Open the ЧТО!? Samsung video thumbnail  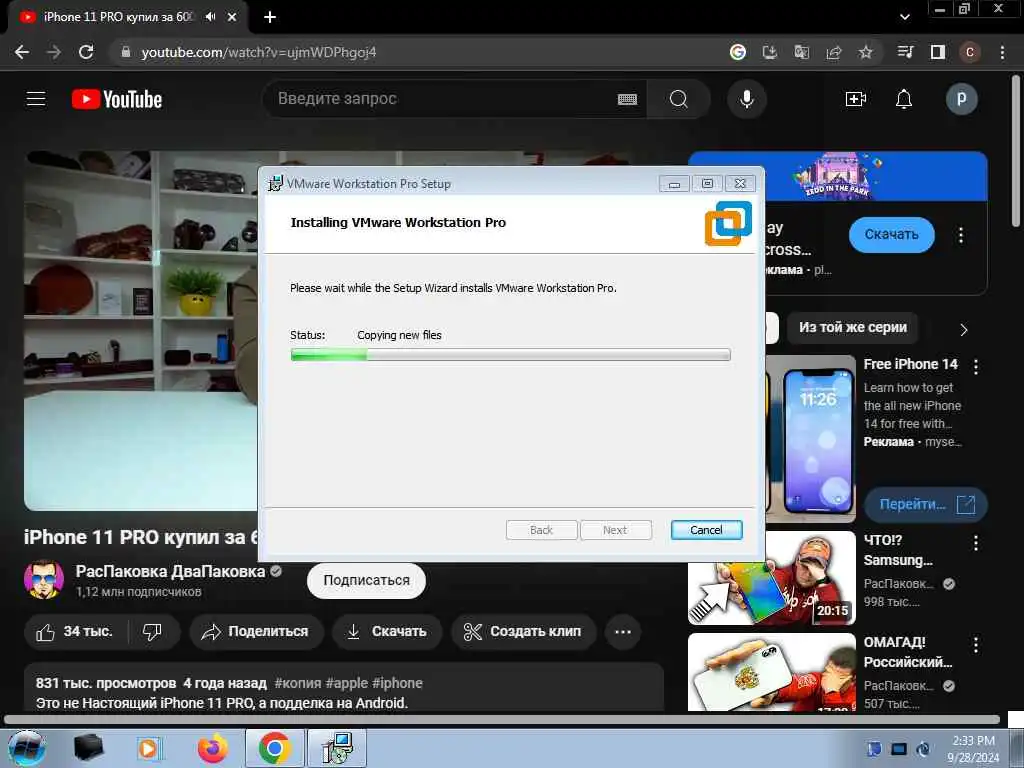[x=772, y=578]
